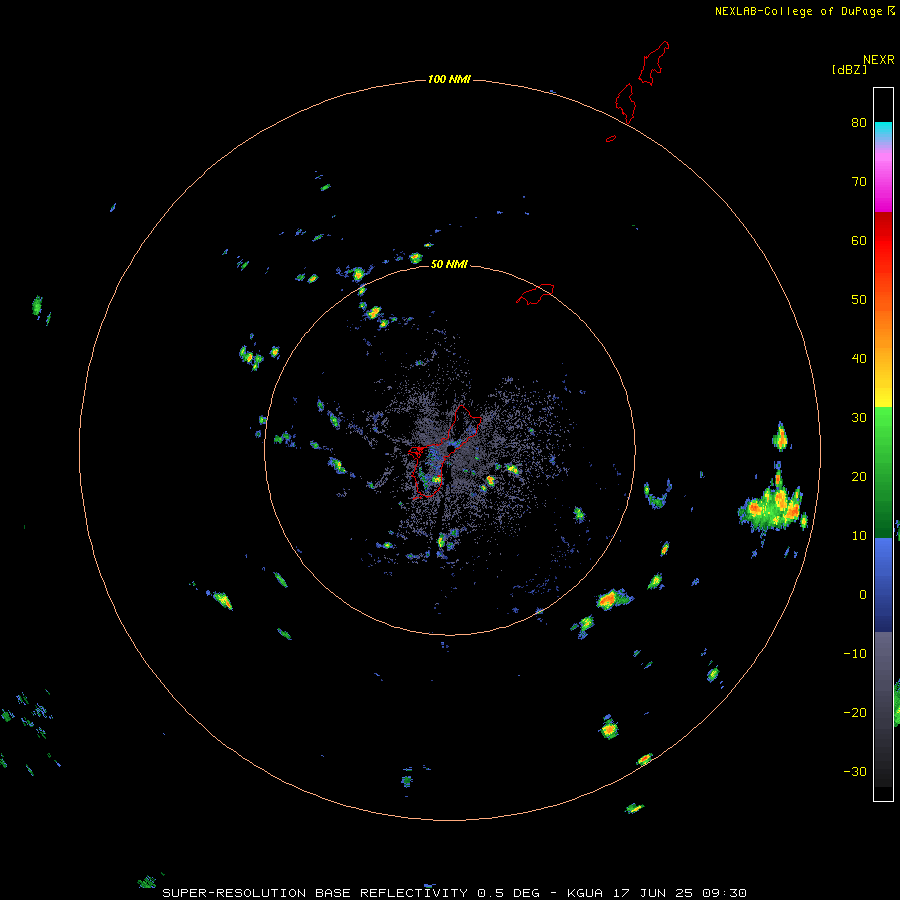Click the NEXR label above the color scale
This screenshot has height=900, width=900.
pyautogui.click(x=879, y=60)
